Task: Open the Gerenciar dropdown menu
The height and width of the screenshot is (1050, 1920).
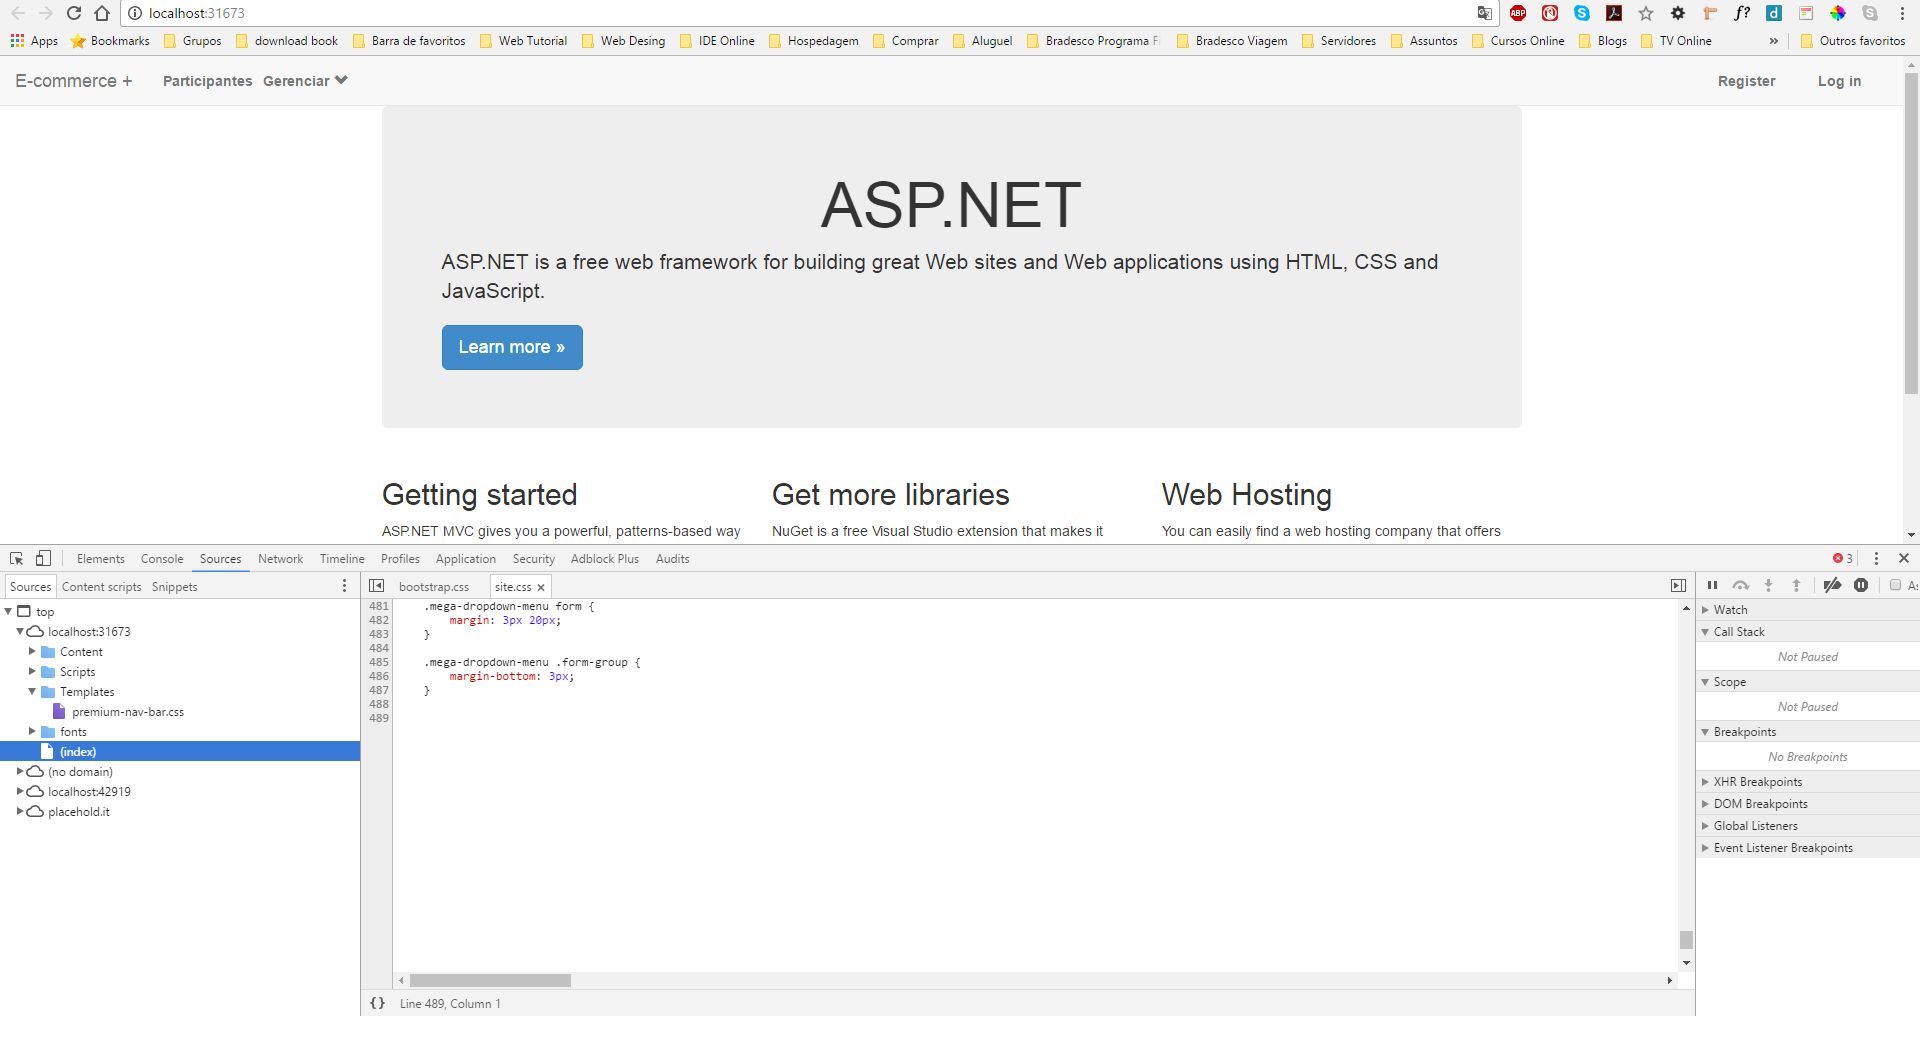Action: [305, 81]
